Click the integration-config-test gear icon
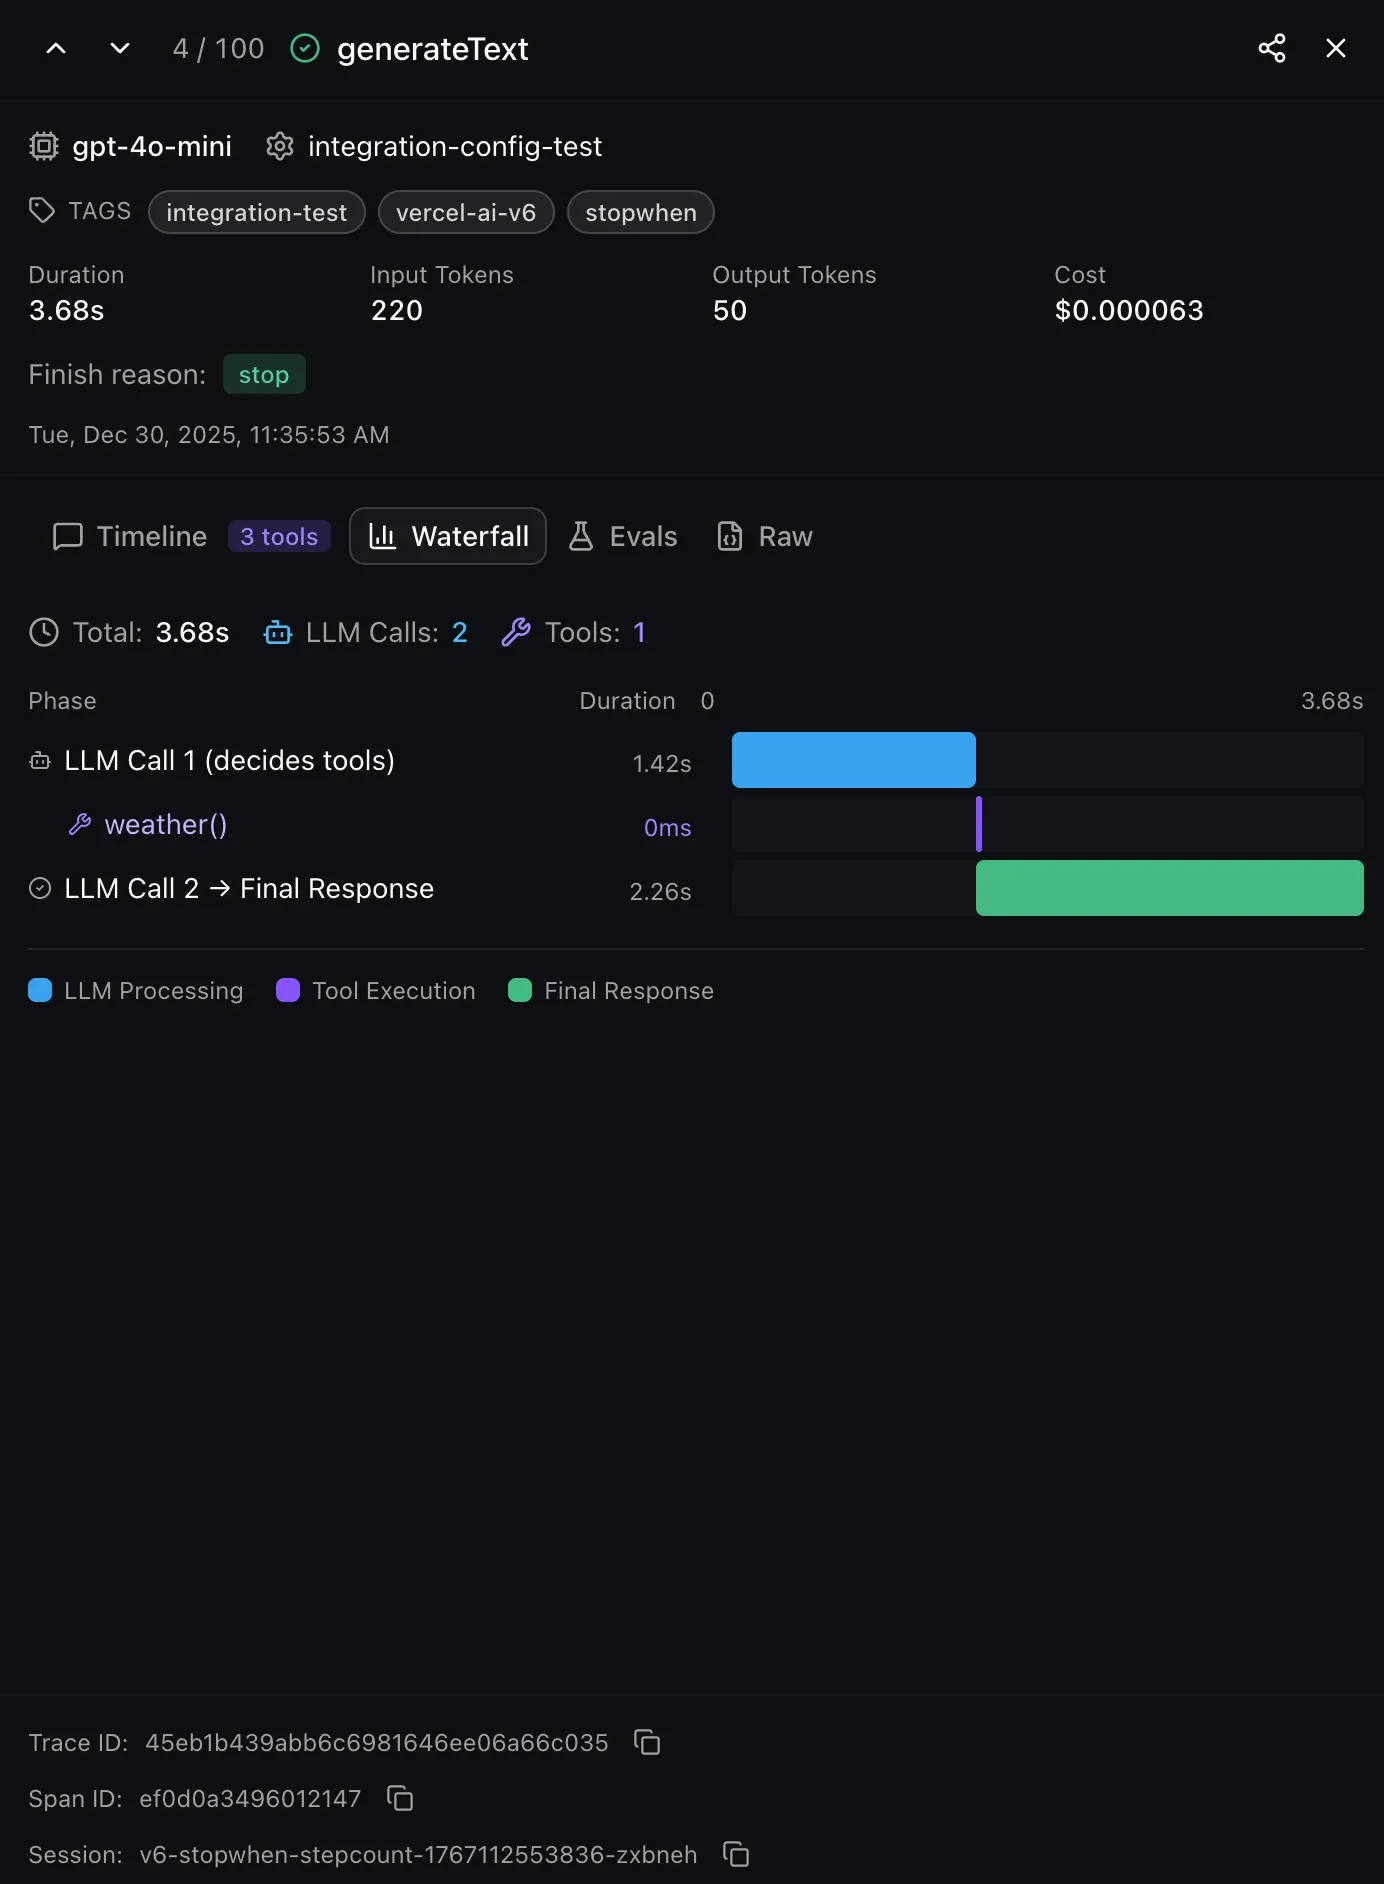This screenshot has width=1384, height=1884. pos(280,146)
